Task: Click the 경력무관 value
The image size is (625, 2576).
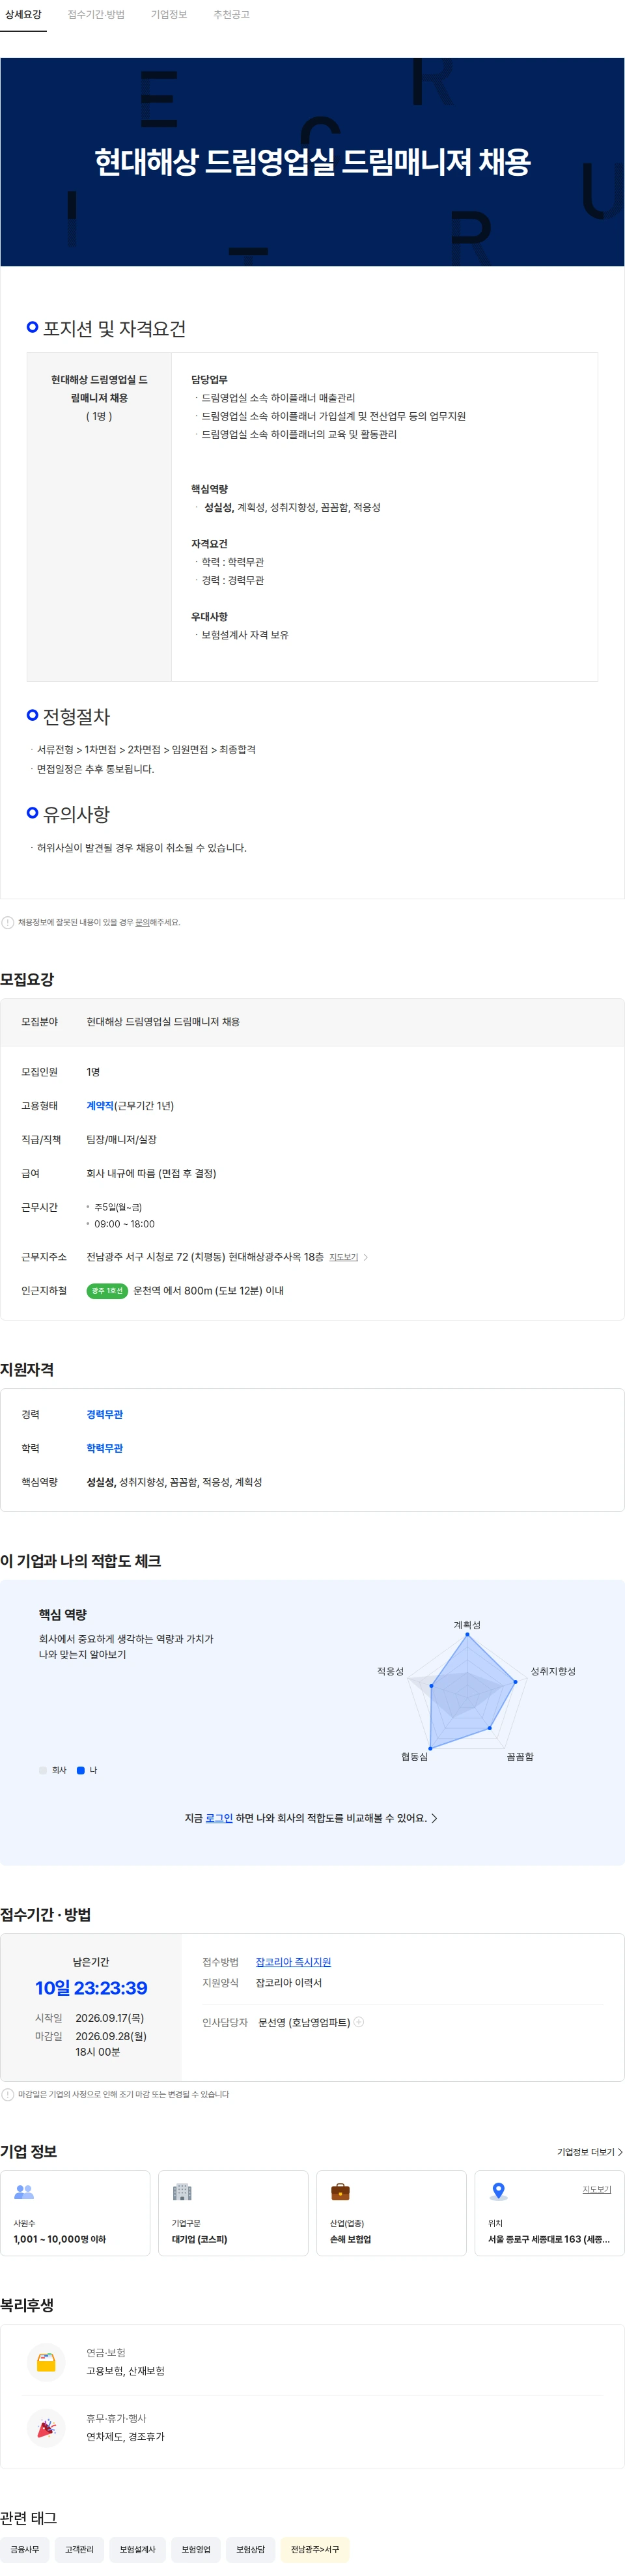Action: coord(104,1414)
